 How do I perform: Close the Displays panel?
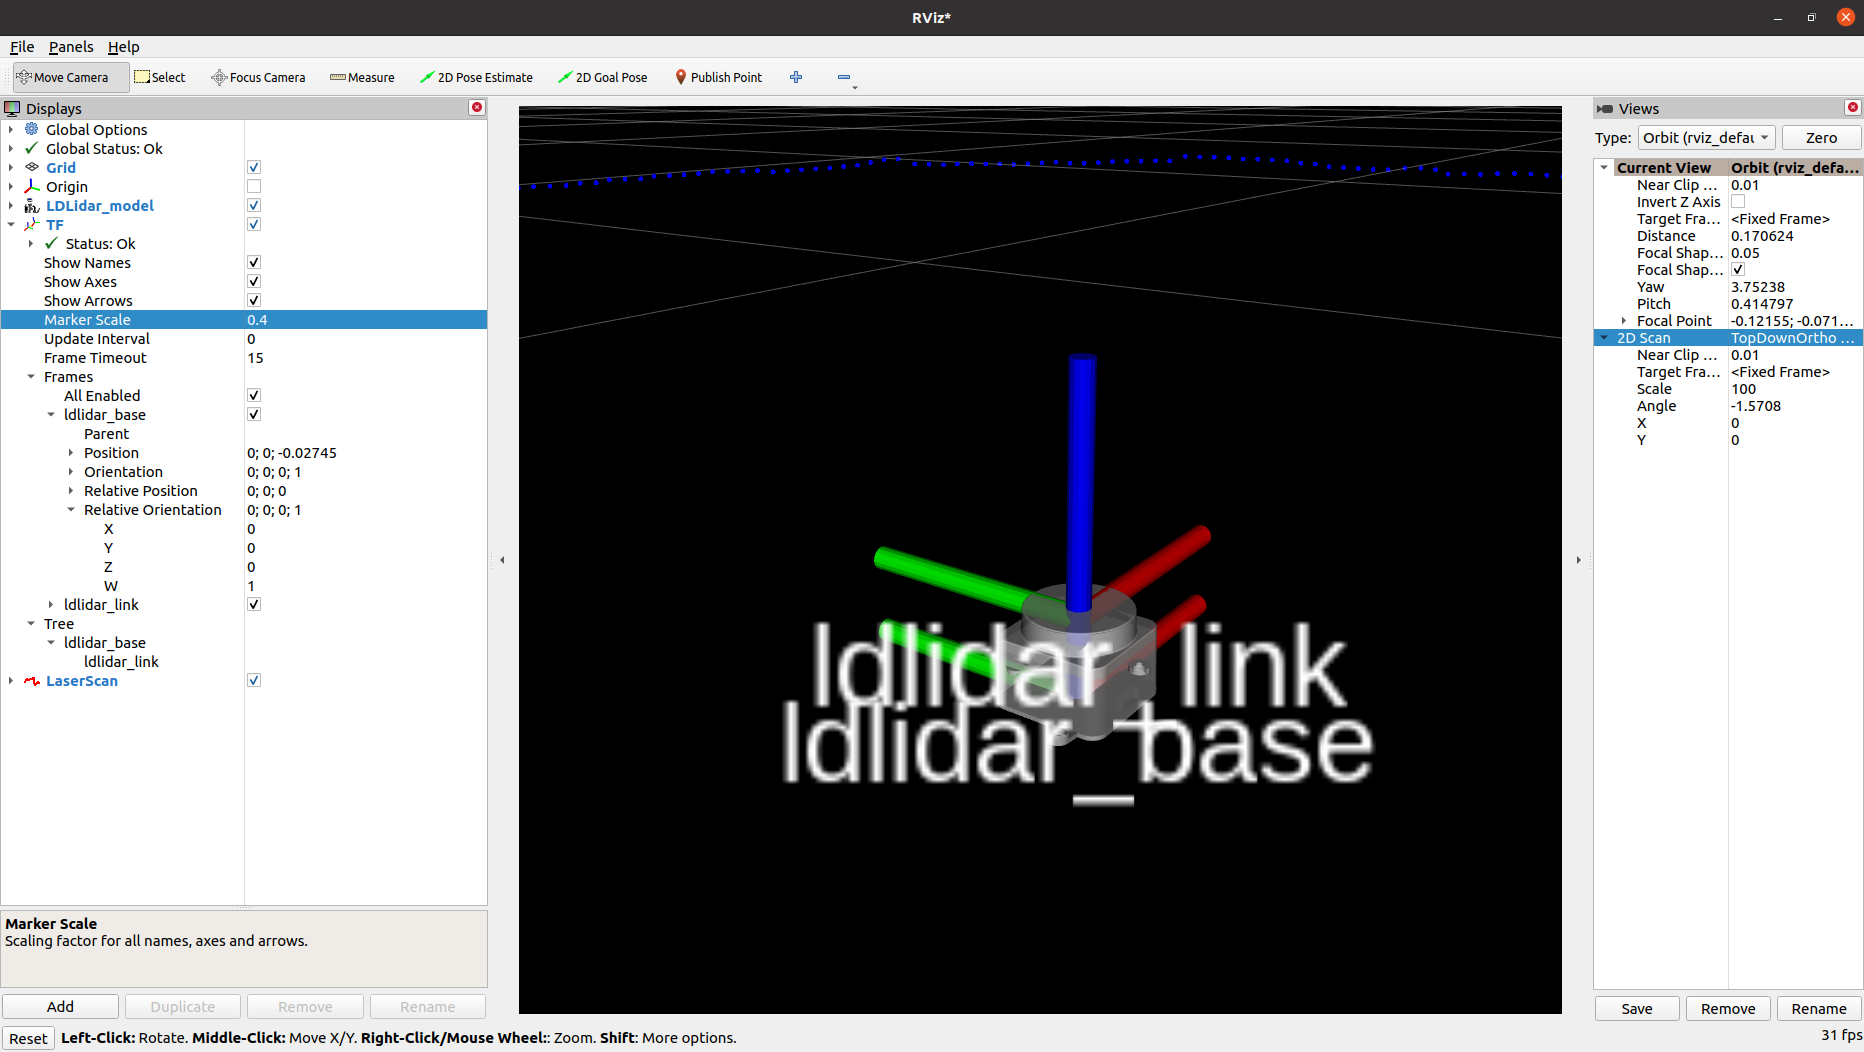click(477, 108)
